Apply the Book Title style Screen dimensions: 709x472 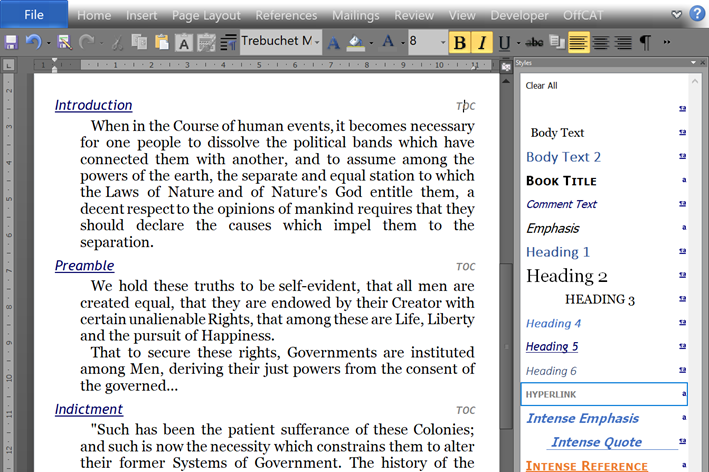click(x=604, y=181)
